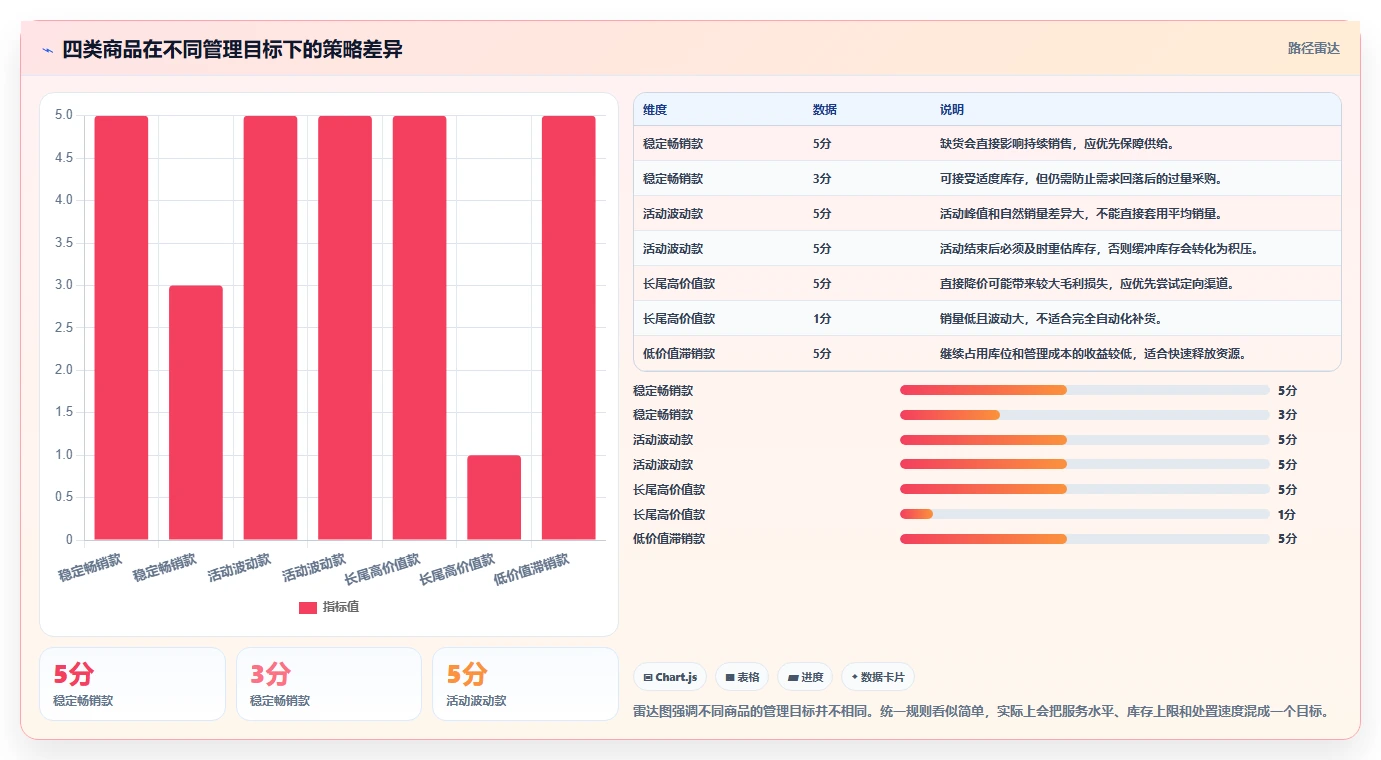Open the 5分 稳定畅销款 data card

[132, 684]
